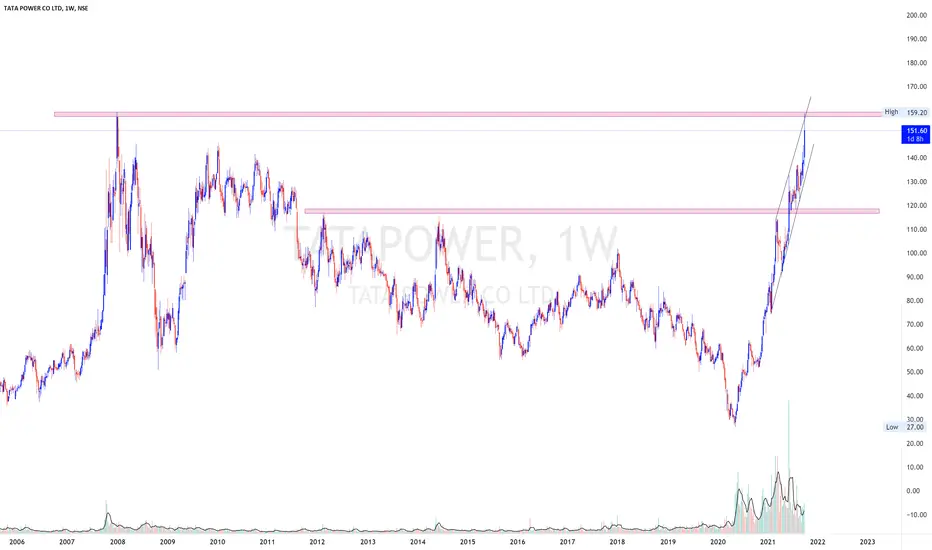Viewport: 932px width, 550px height.
Task: Click the 110.00 price axis label
Action: point(917,229)
